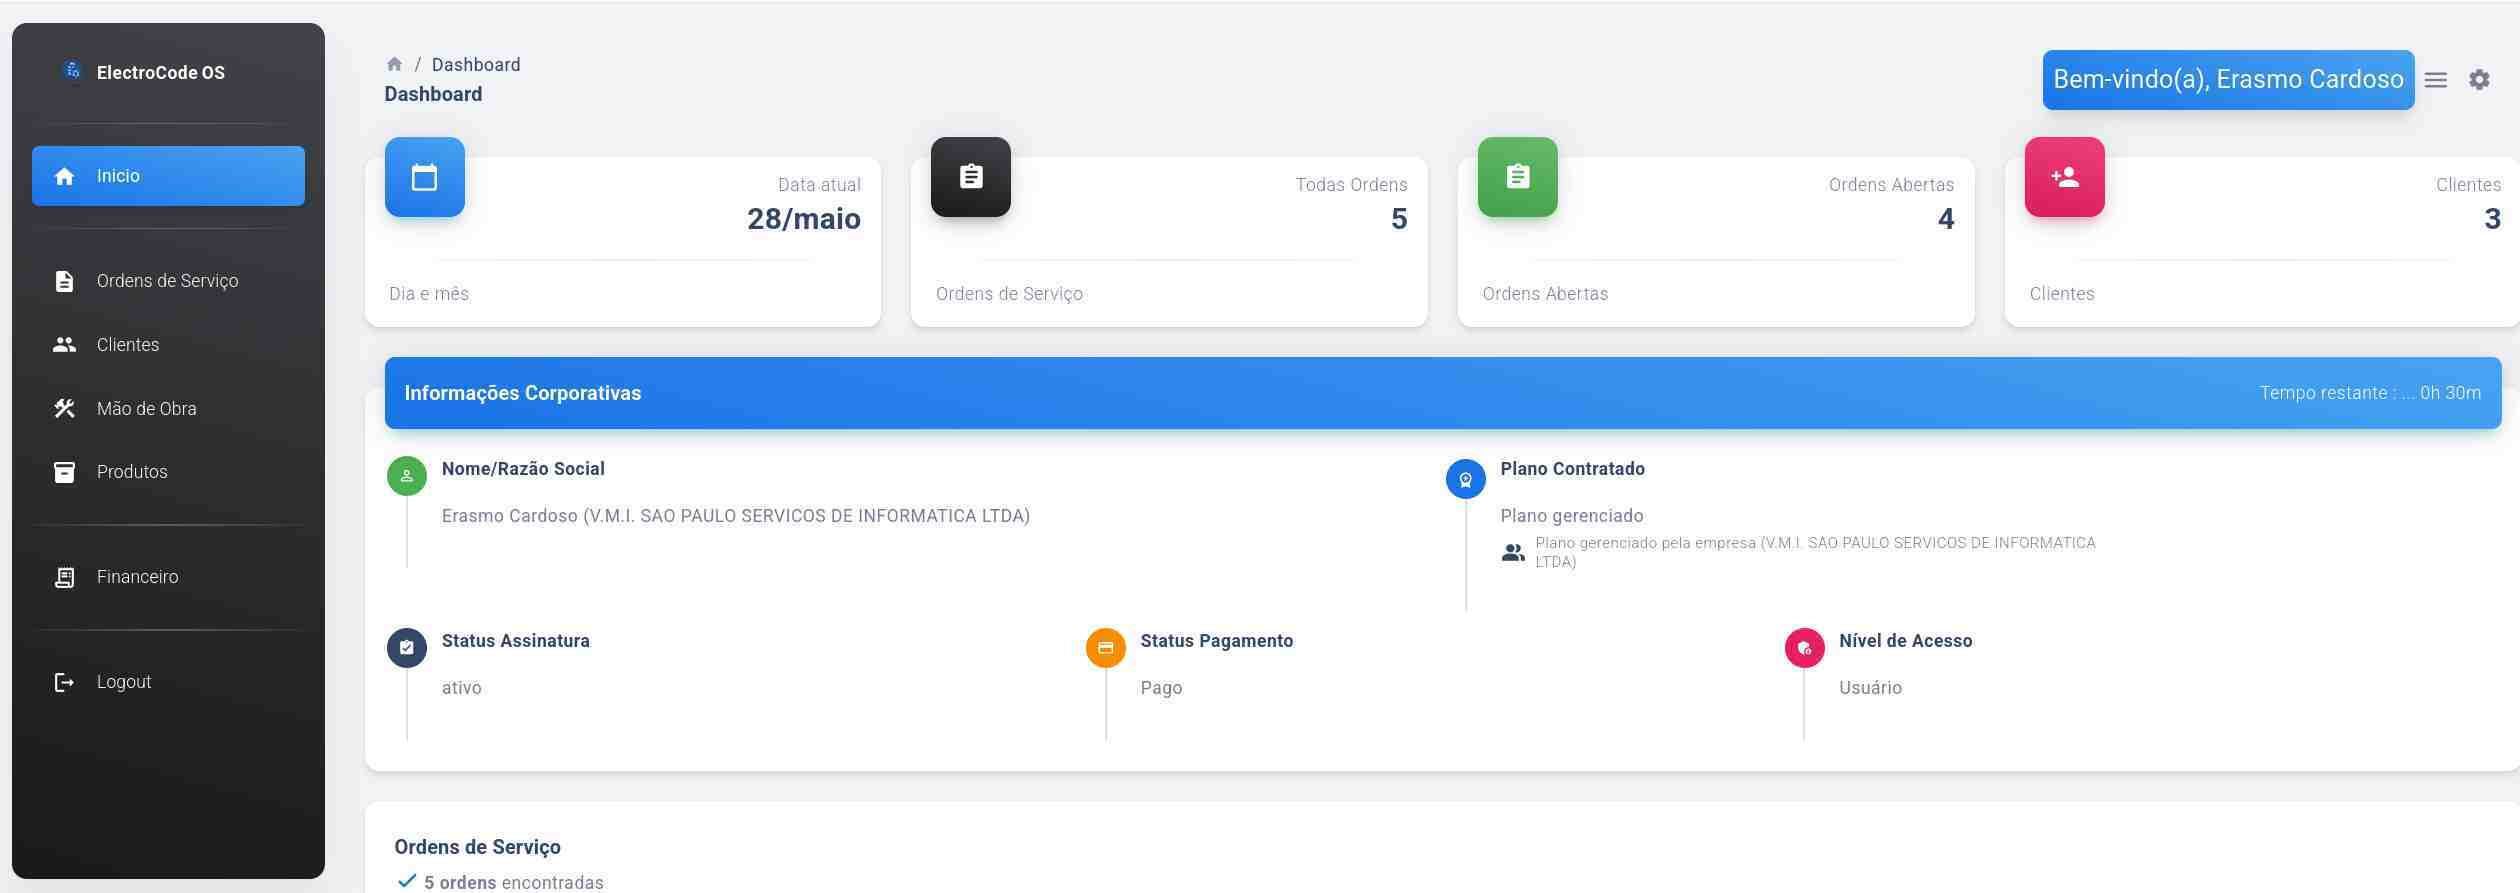Click the Plano Contratado badge icon
2520x893 pixels.
tap(1465, 479)
